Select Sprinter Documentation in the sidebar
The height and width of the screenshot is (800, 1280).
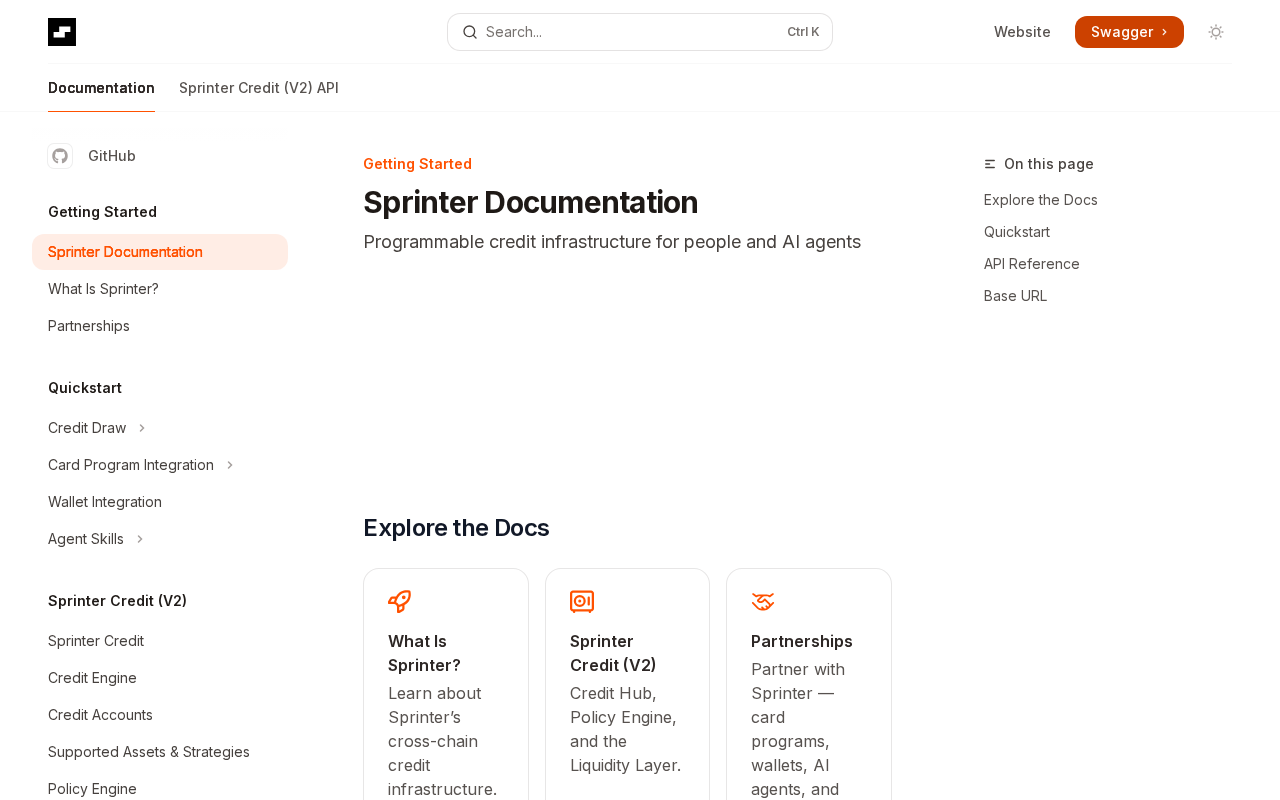(160, 252)
